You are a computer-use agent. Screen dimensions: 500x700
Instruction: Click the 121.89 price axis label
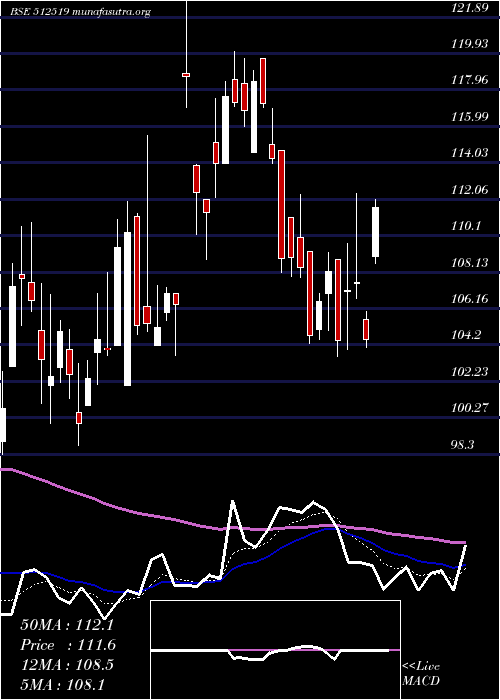[x=470, y=8]
